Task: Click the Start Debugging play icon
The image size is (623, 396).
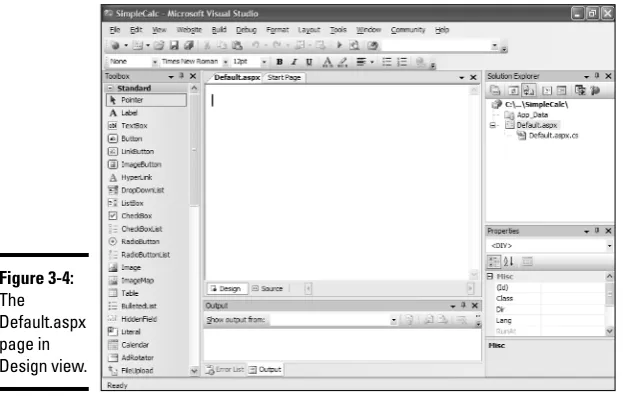Action: (x=339, y=45)
